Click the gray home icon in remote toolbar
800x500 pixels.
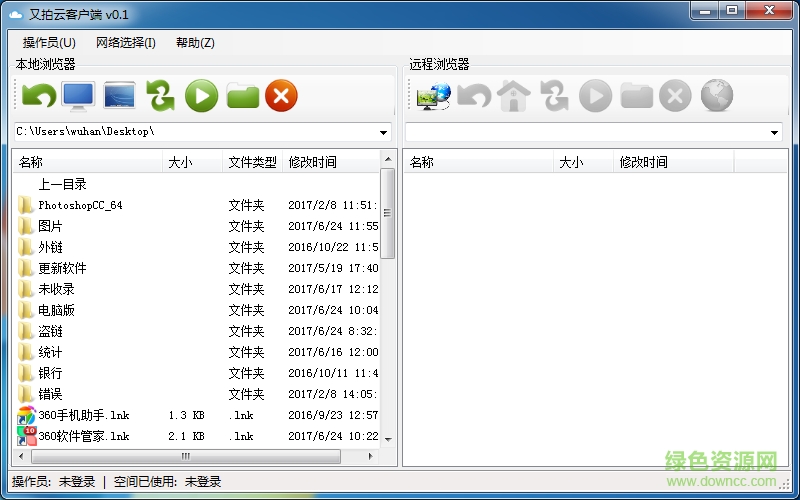point(514,95)
